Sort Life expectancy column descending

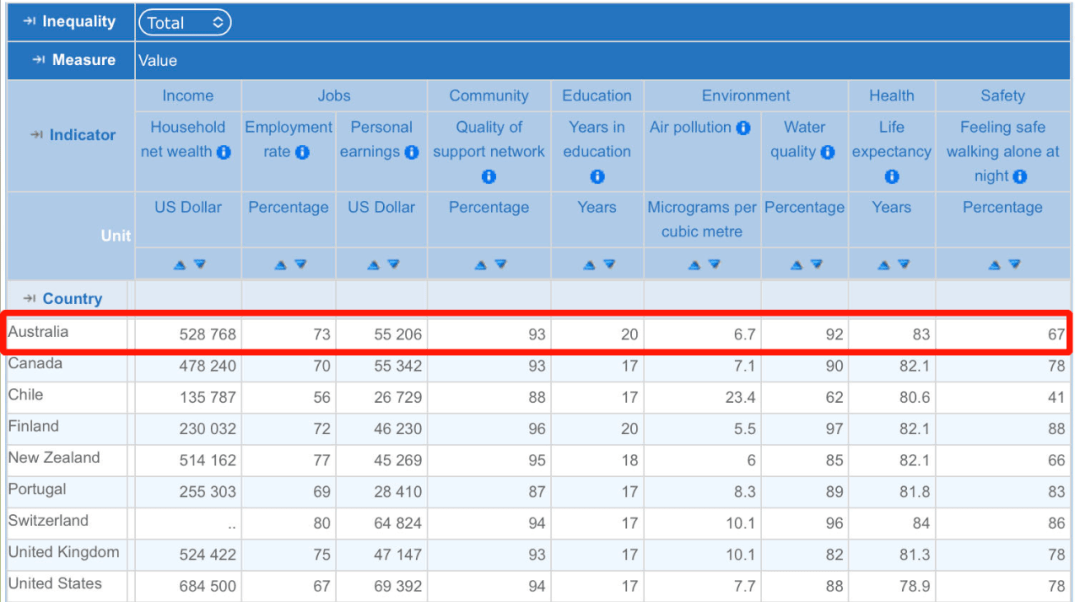pos(903,265)
